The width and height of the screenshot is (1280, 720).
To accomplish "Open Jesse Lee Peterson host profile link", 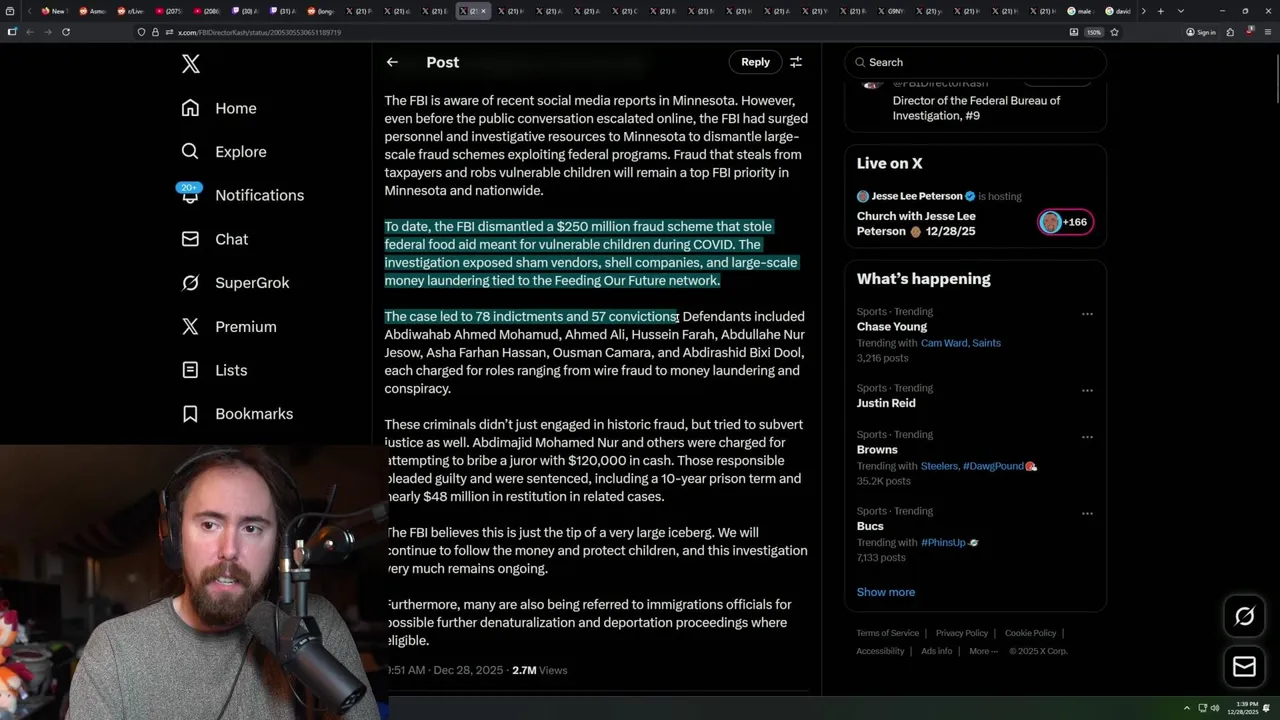I will click(x=916, y=196).
